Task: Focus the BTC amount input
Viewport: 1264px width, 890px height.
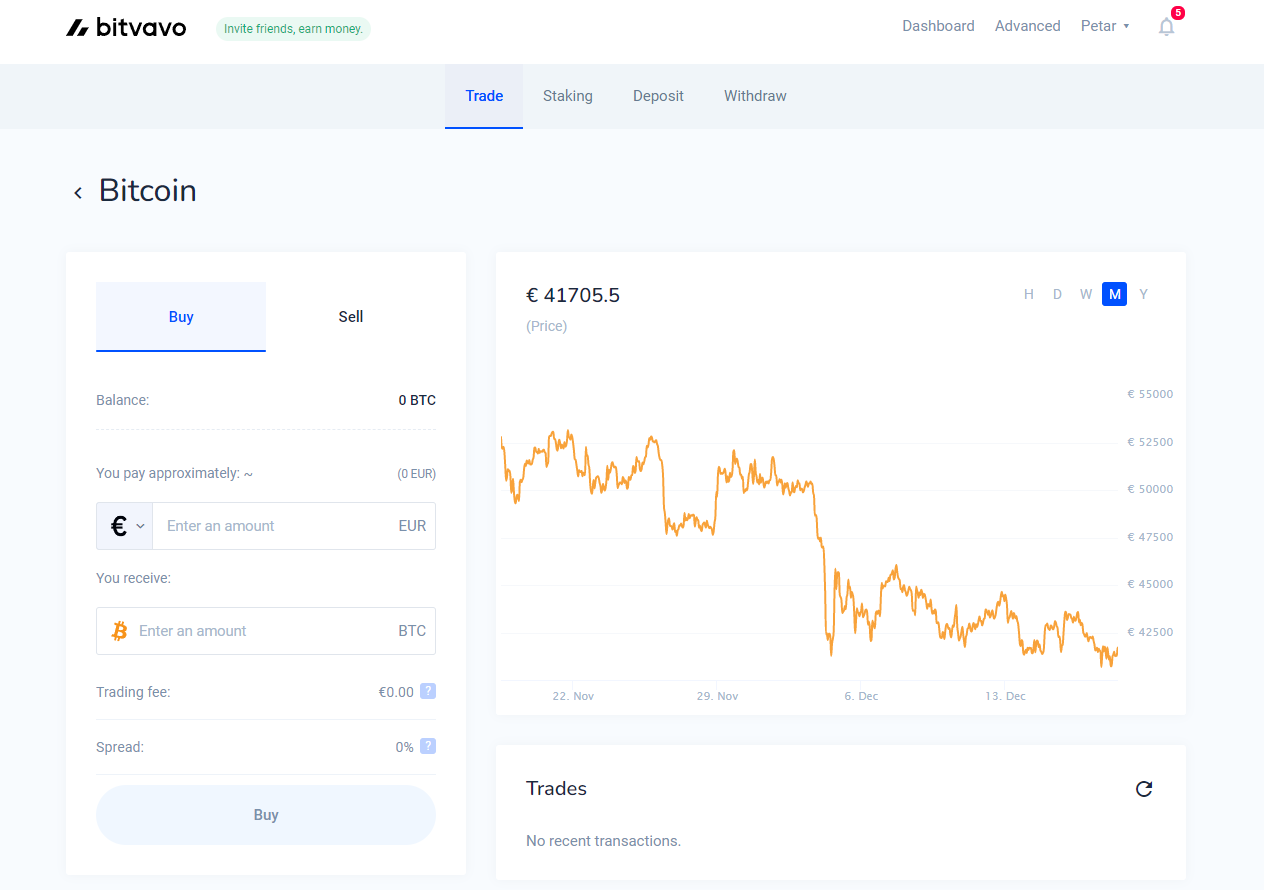Action: point(266,631)
